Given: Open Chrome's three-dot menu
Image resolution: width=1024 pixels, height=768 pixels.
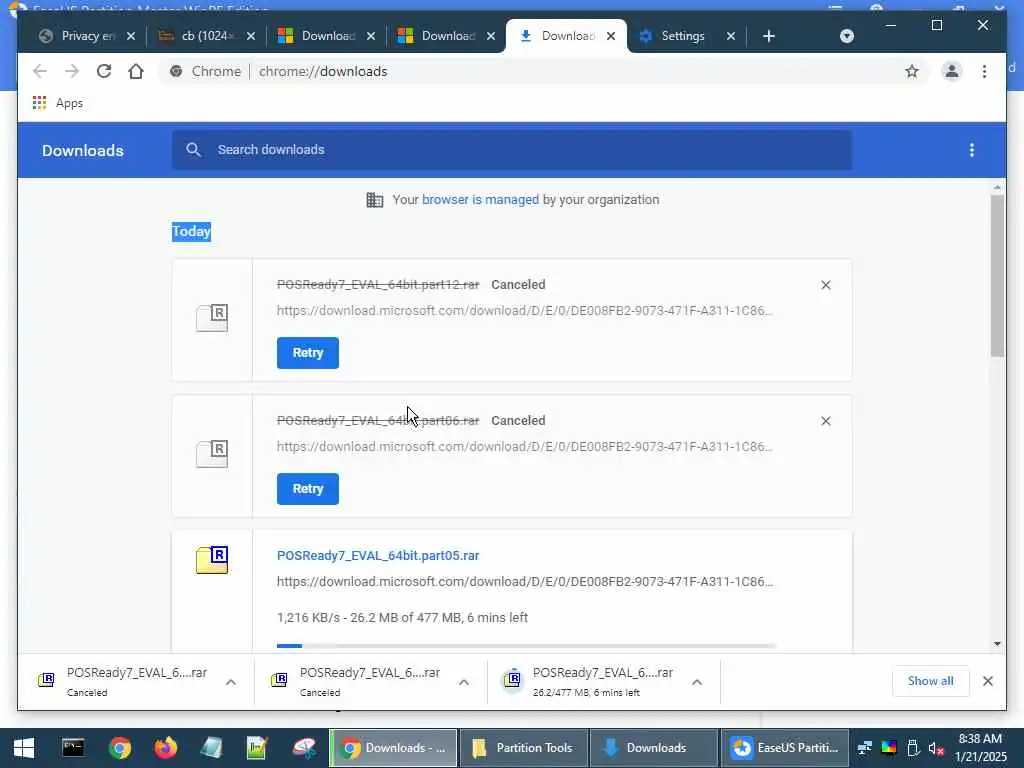Looking at the screenshot, I should [x=984, y=71].
